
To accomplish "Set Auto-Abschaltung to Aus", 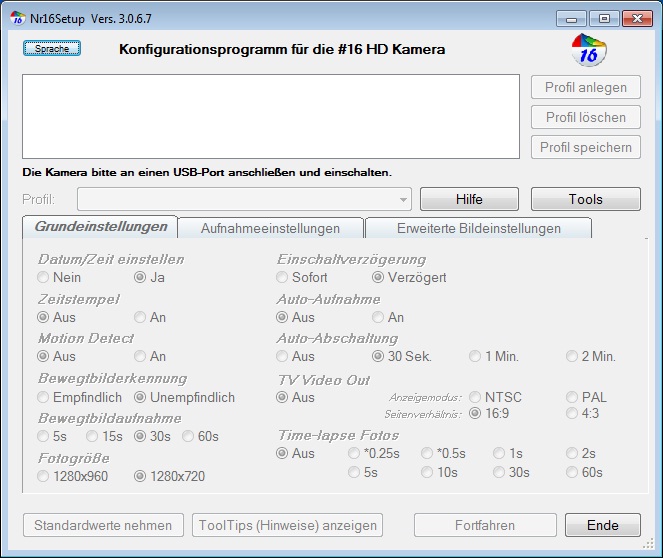I will point(296,356).
